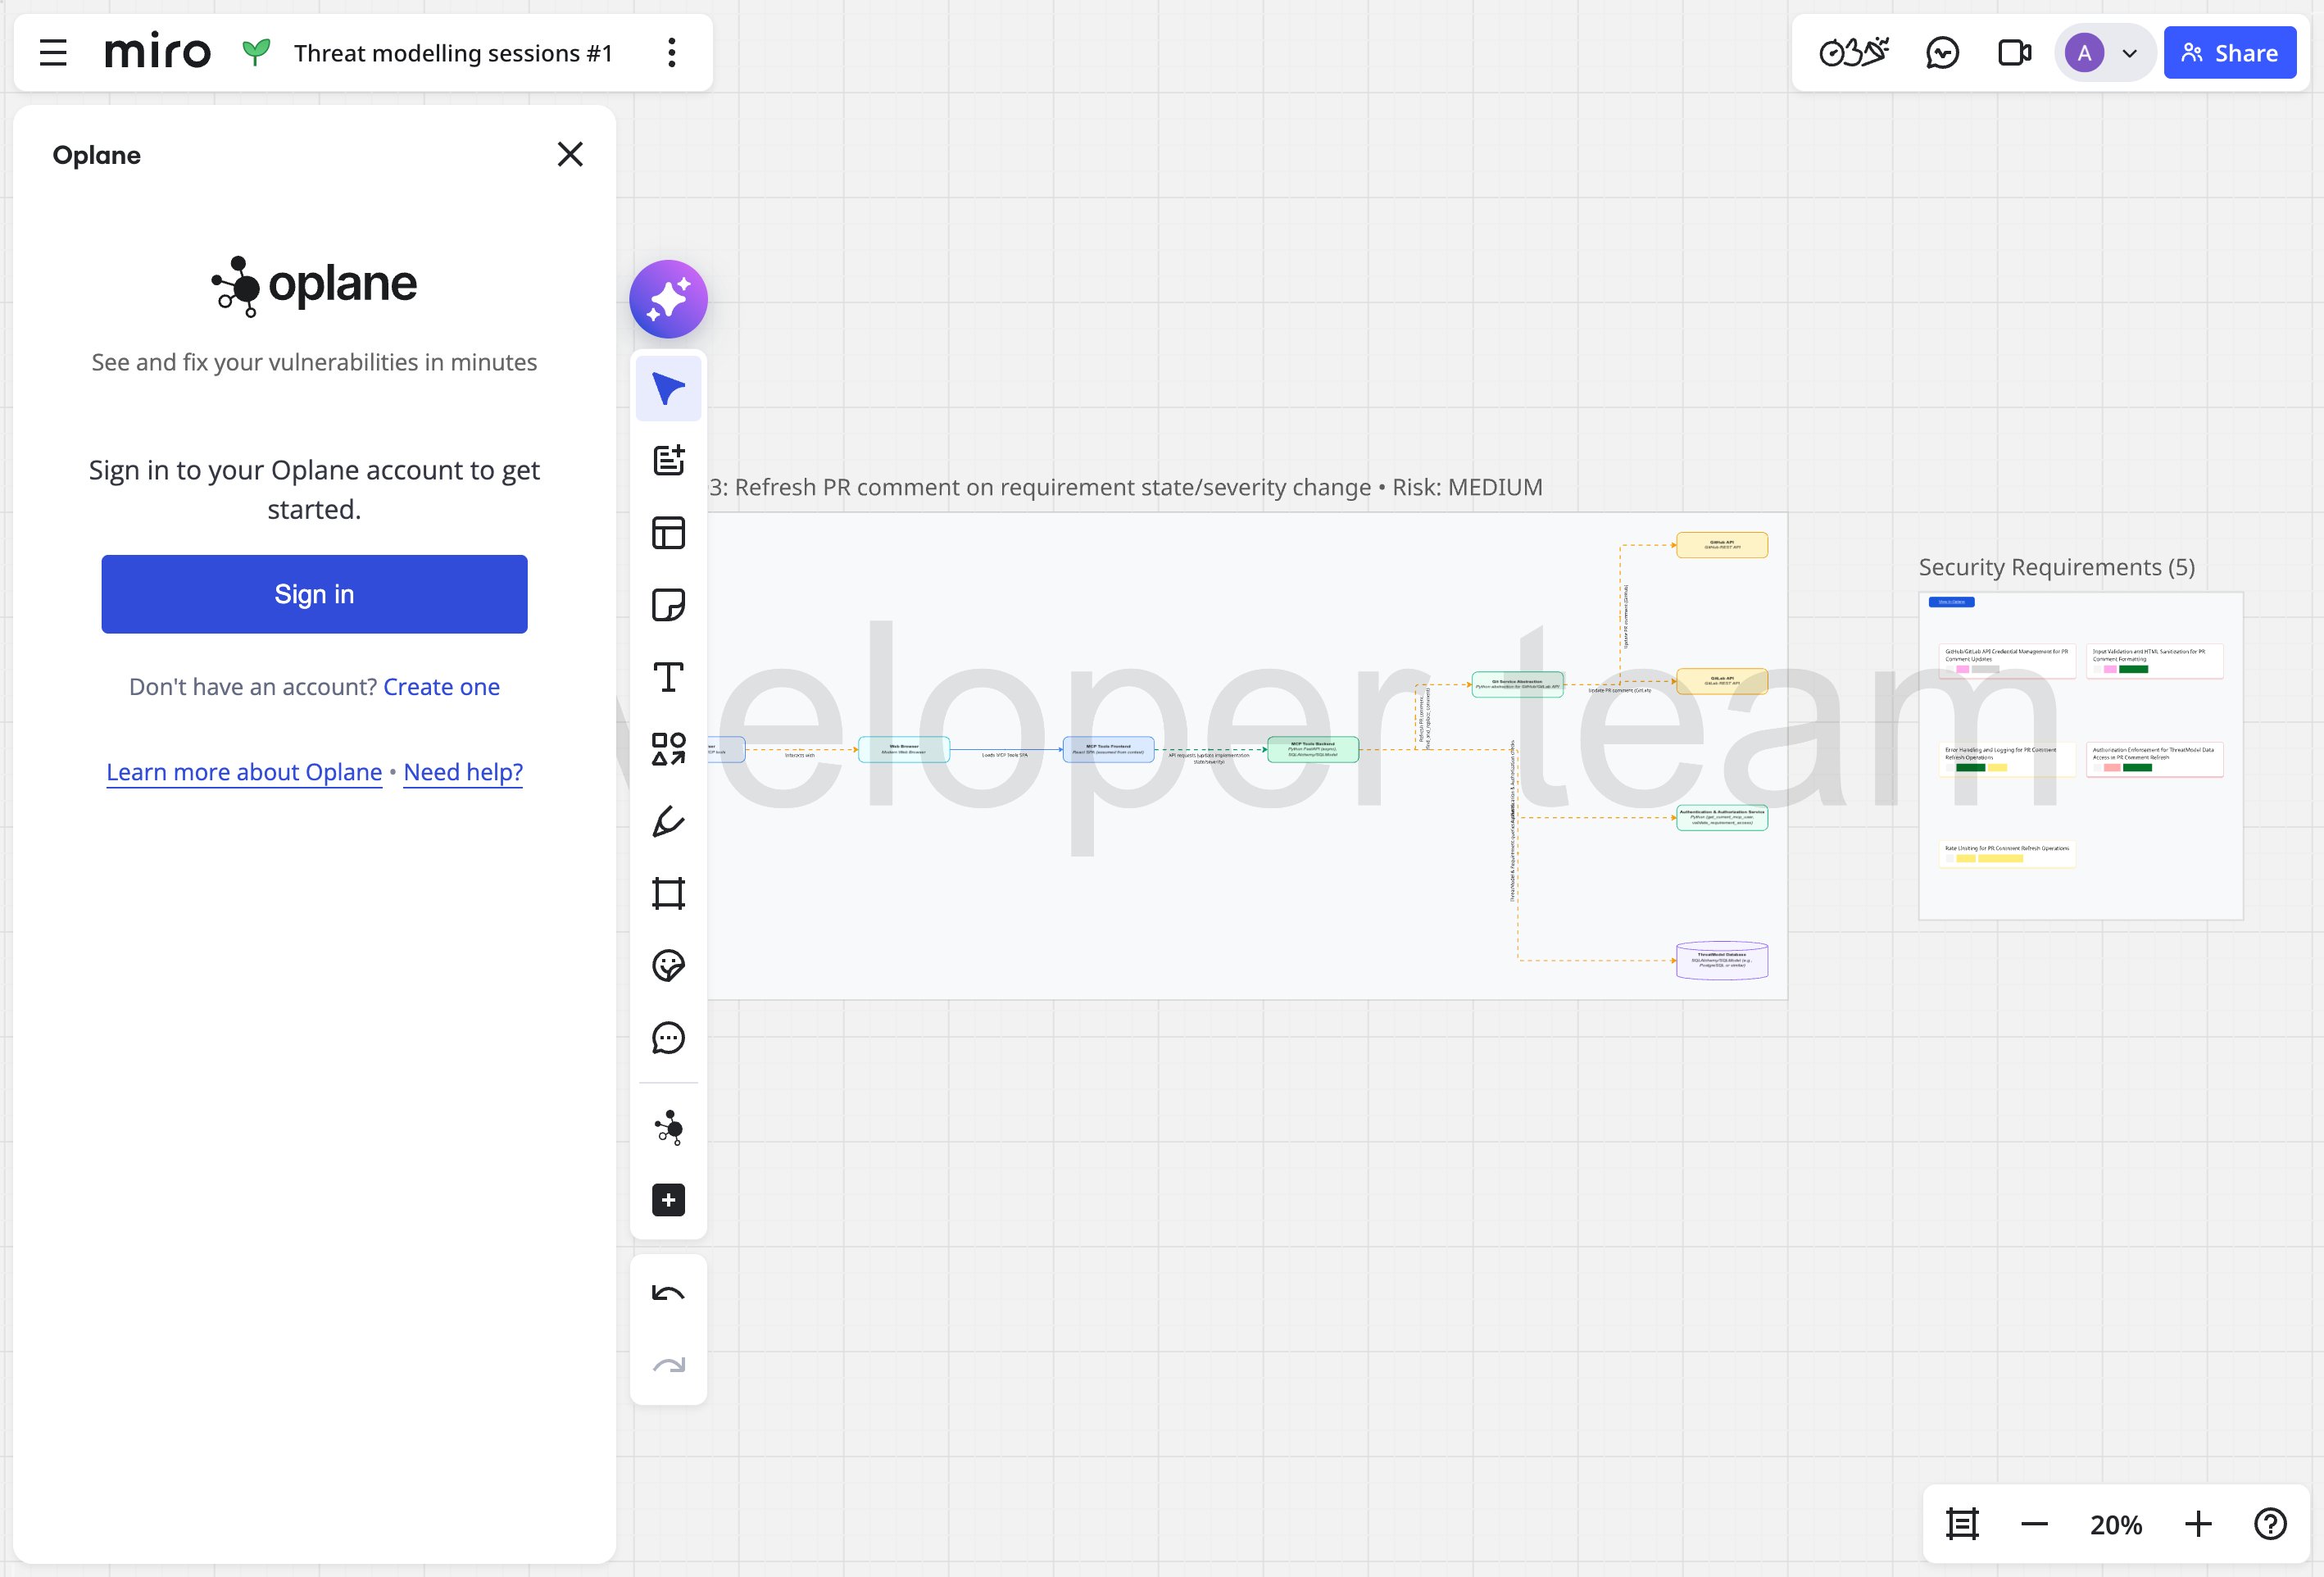This screenshot has height=1577, width=2324.
Task: Click the blue button in Security Requirements frame
Action: [x=1951, y=602]
